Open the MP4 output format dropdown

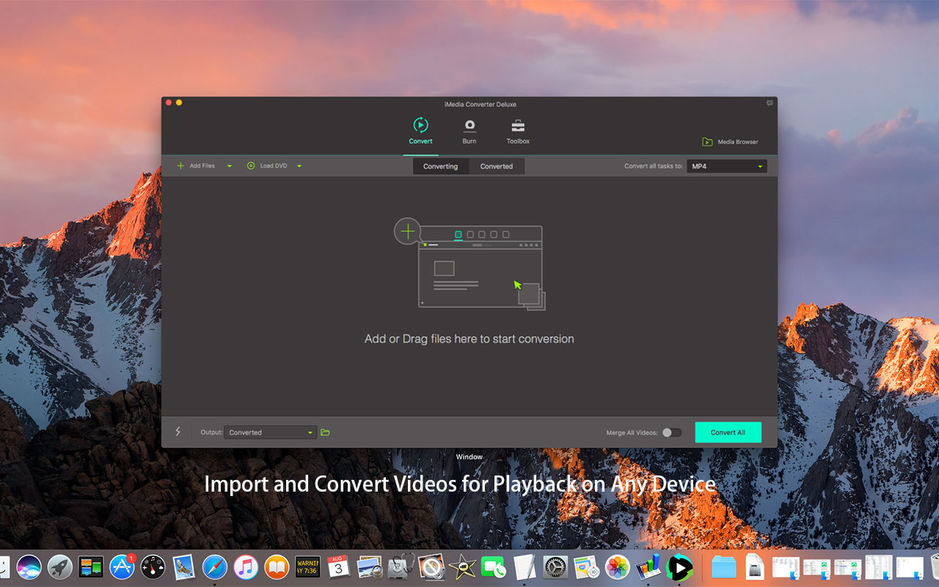click(x=727, y=165)
